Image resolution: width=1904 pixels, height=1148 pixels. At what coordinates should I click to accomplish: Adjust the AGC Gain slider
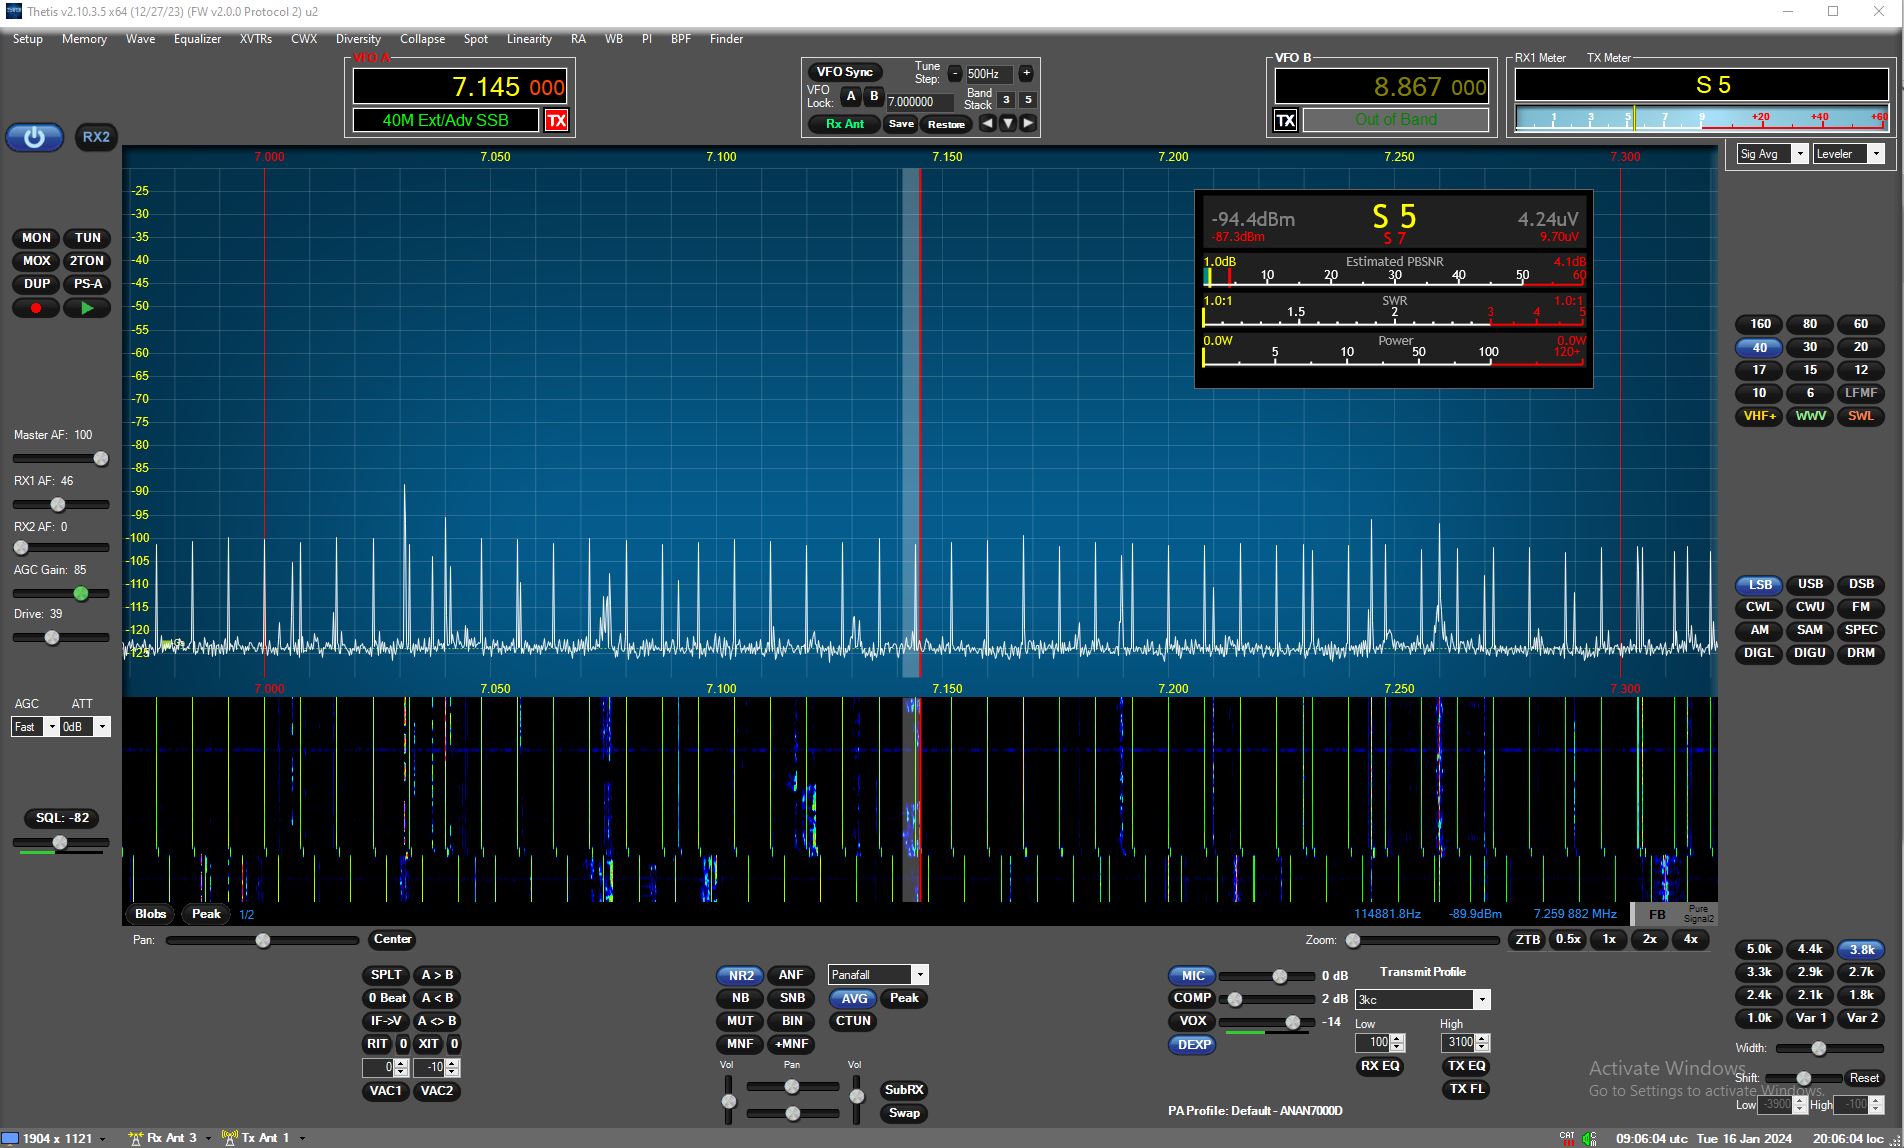coord(61,593)
